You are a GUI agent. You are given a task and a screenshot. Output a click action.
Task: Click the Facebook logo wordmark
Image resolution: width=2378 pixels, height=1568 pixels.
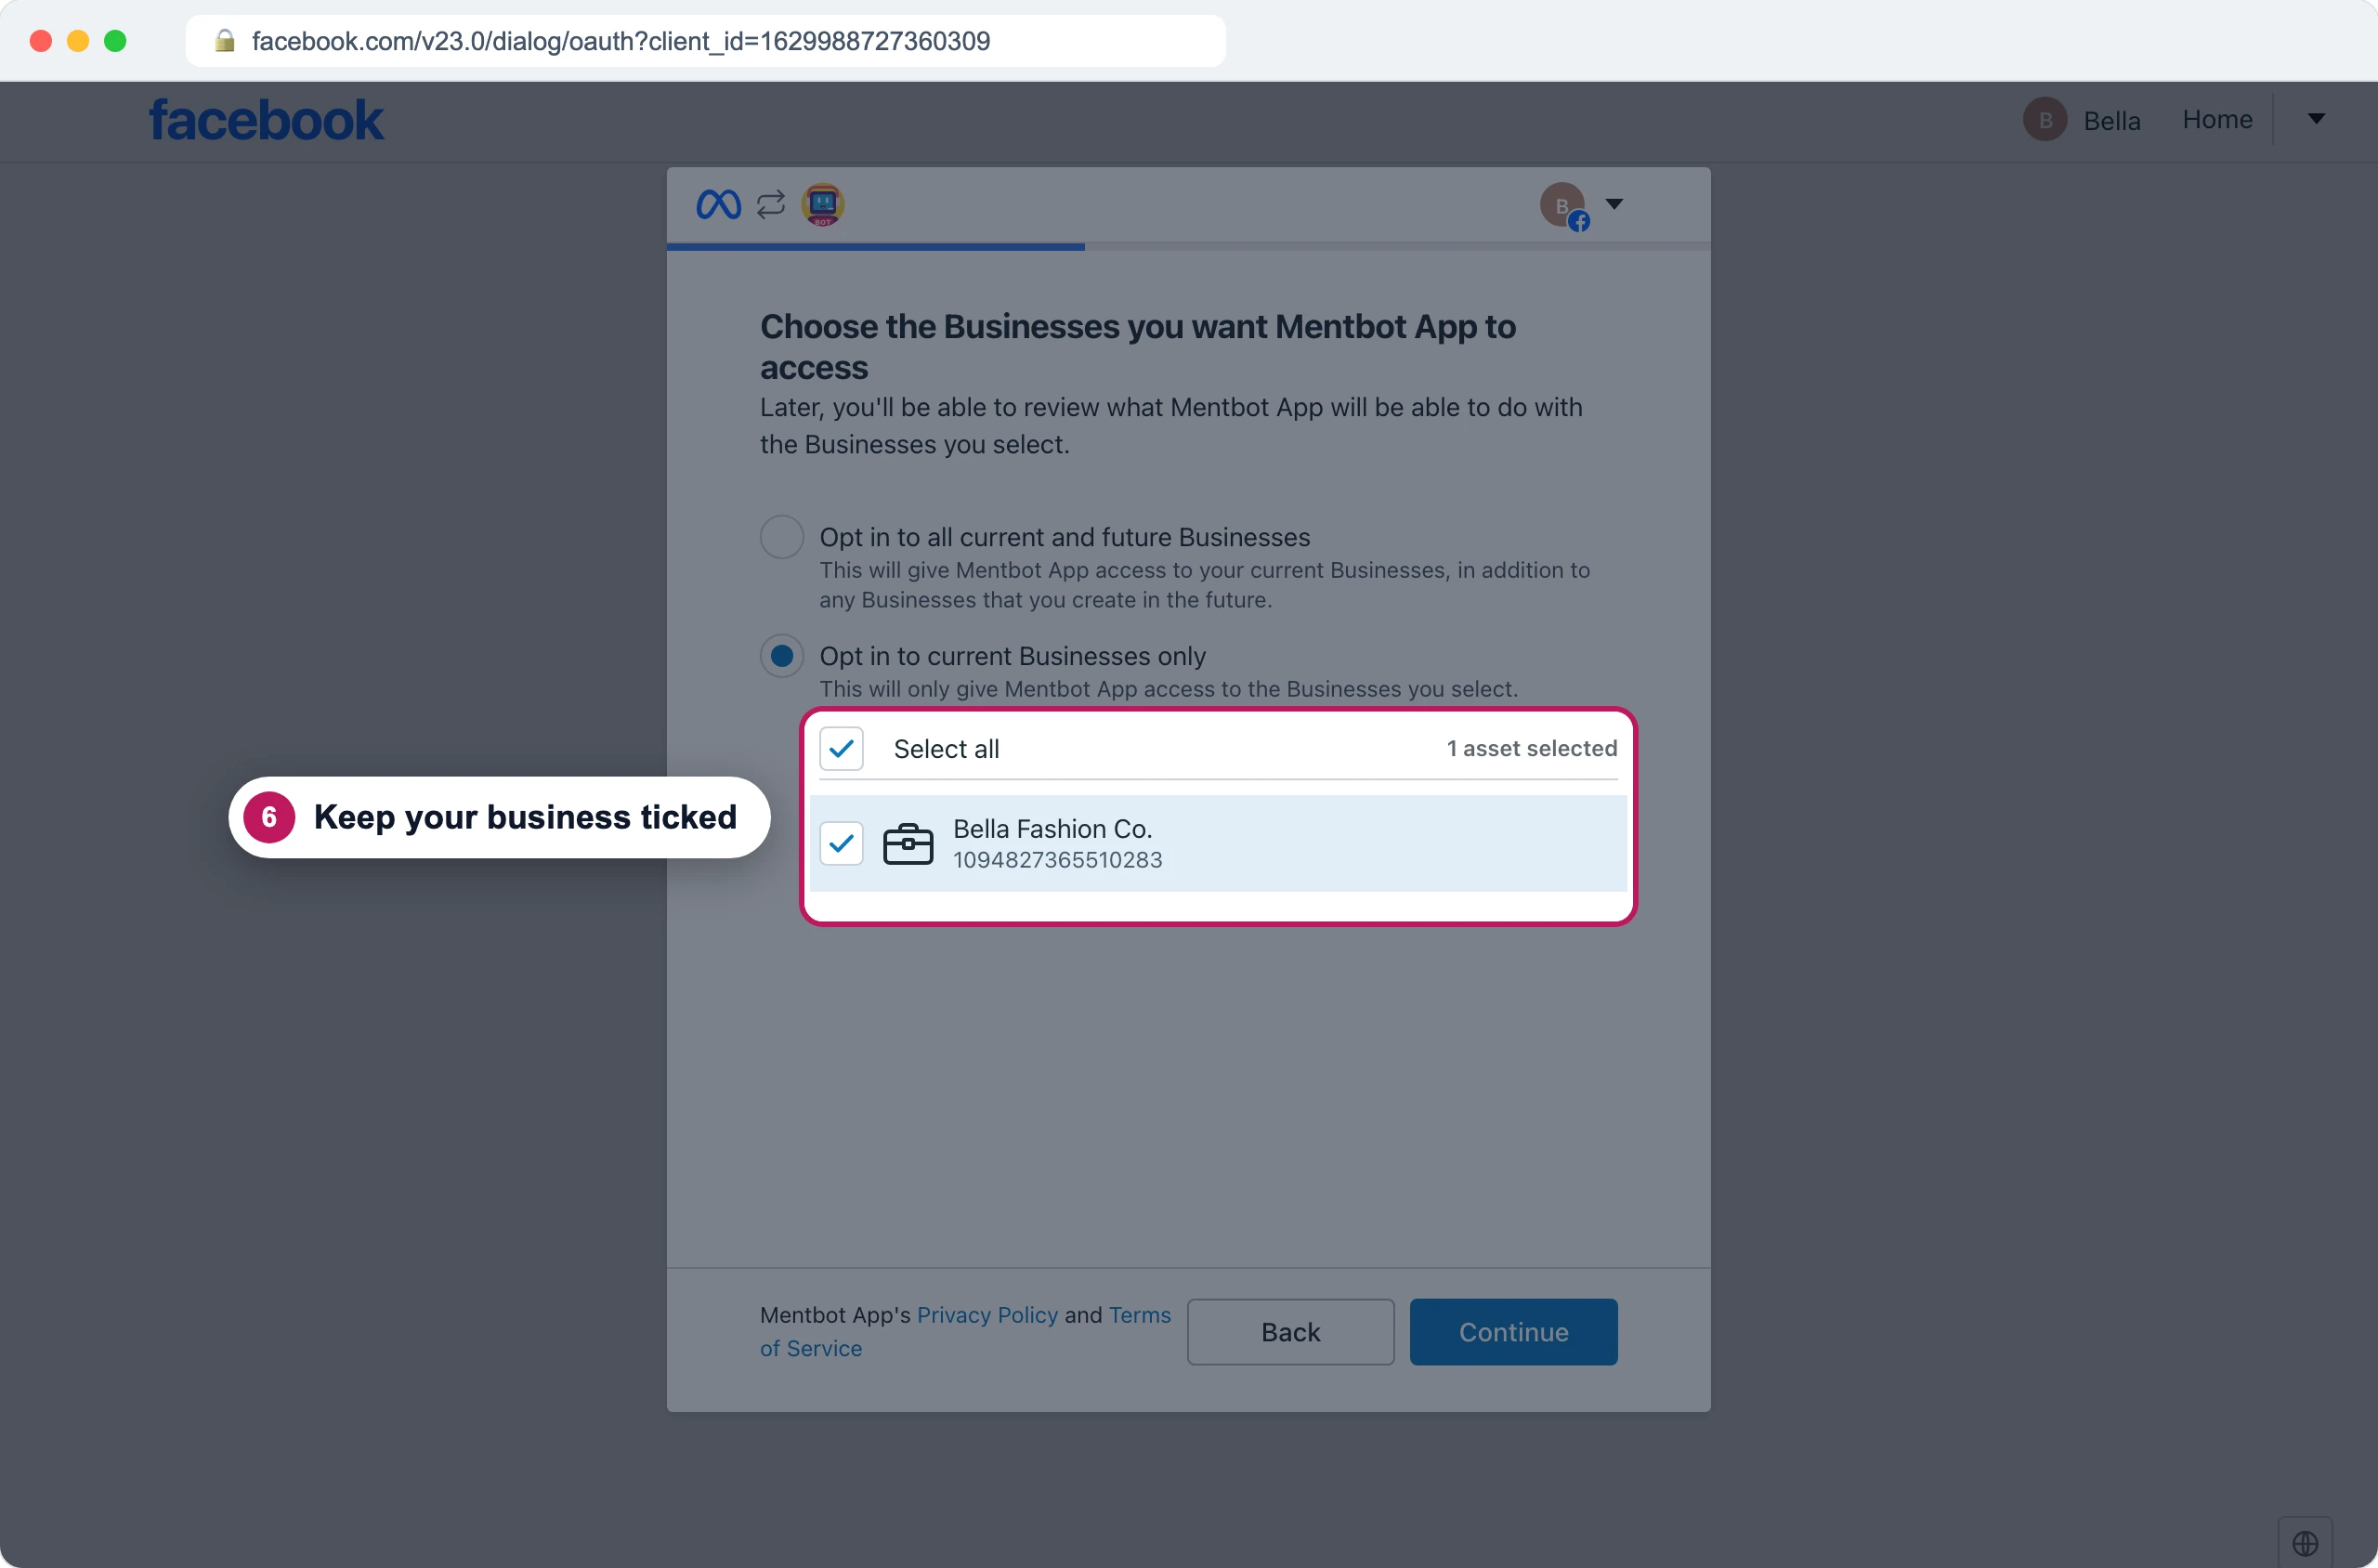266,120
